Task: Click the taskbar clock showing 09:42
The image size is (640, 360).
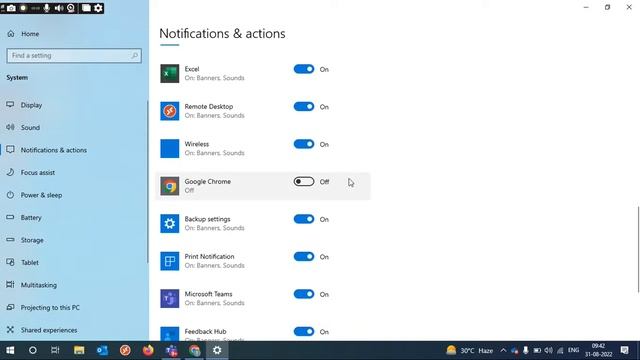Action: [598, 350]
